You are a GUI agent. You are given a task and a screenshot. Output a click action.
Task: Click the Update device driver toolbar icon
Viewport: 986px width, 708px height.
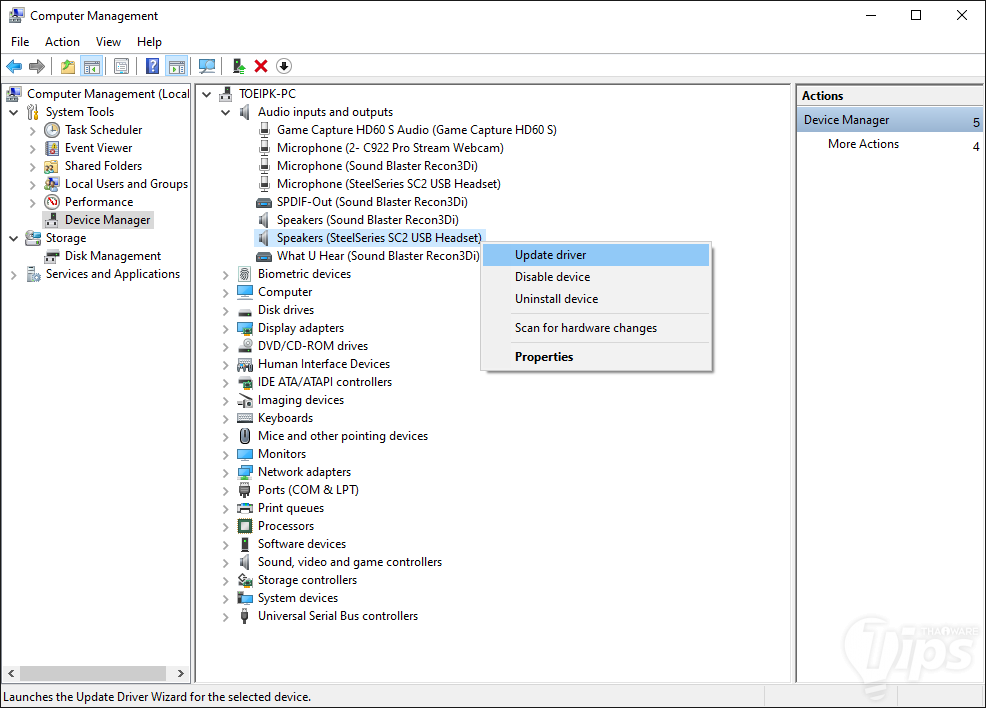point(238,66)
